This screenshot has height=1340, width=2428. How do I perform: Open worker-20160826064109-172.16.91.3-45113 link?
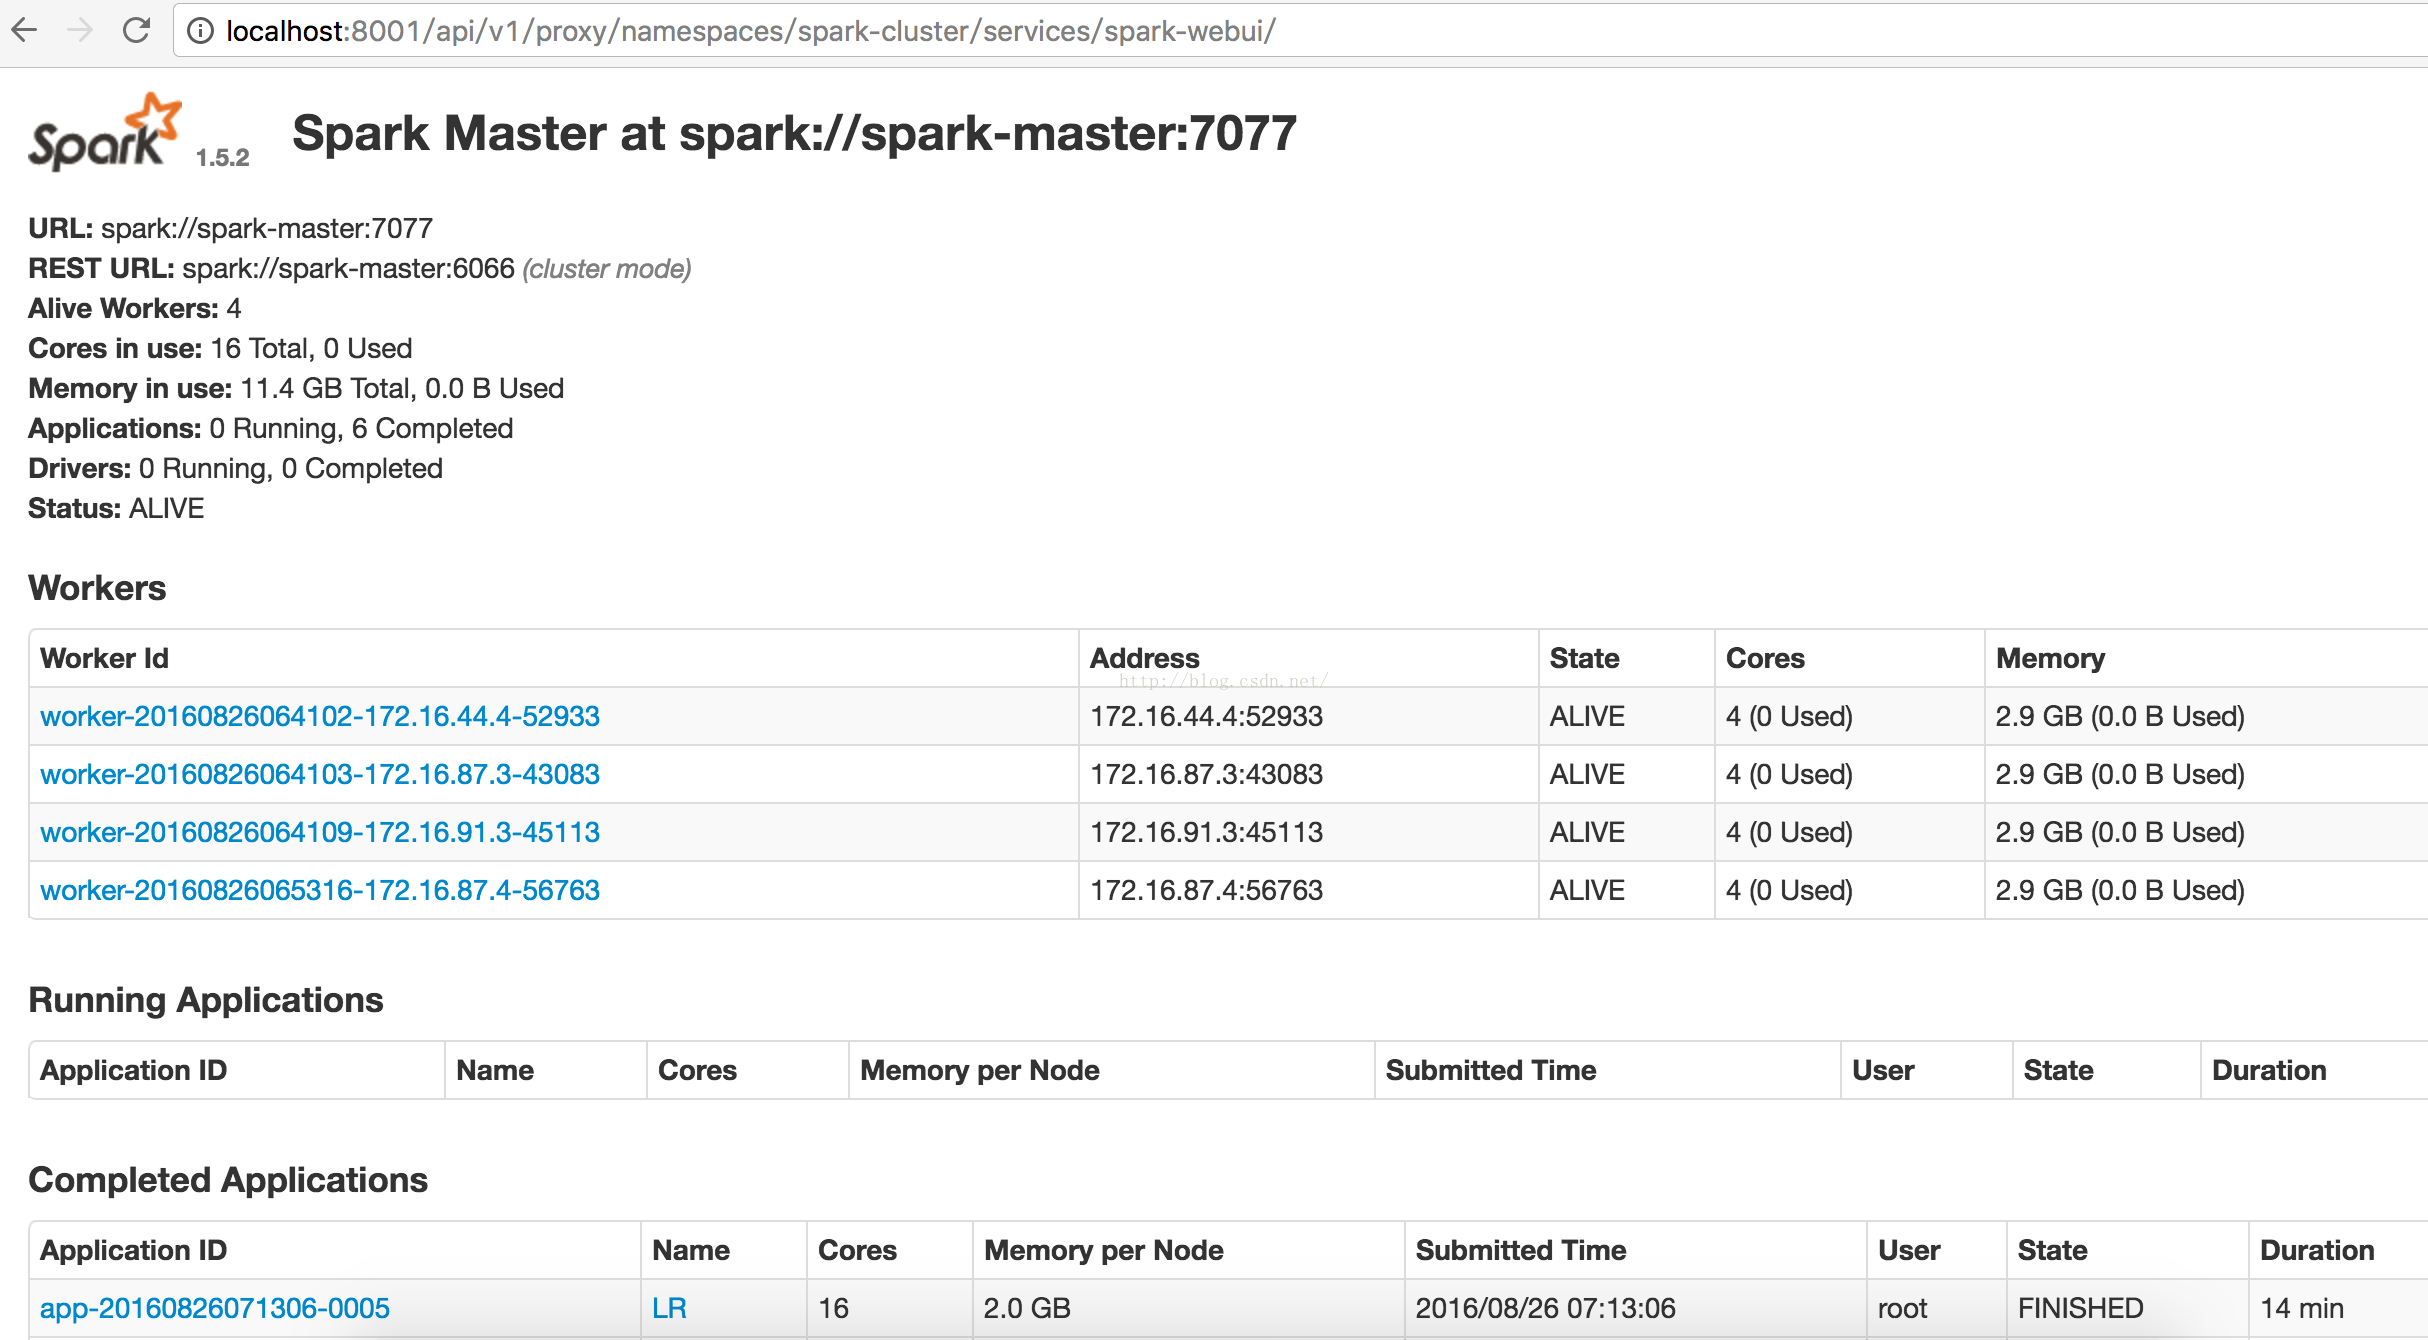(319, 832)
